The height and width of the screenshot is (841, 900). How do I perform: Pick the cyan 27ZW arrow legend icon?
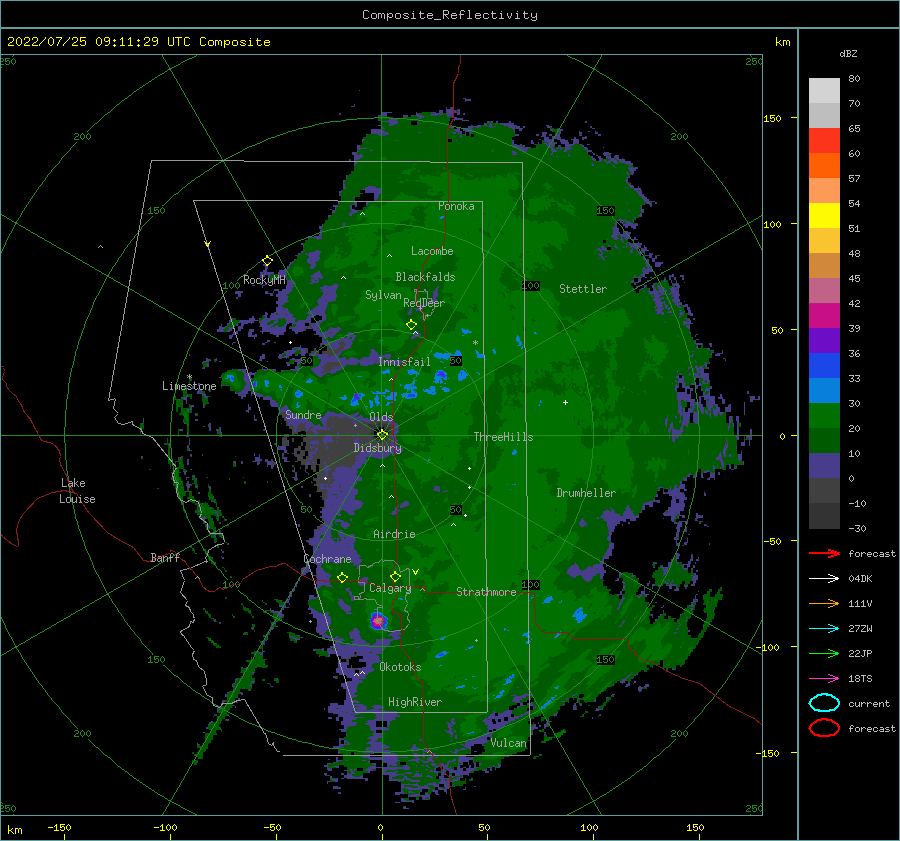pyautogui.click(x=824, y=629)
